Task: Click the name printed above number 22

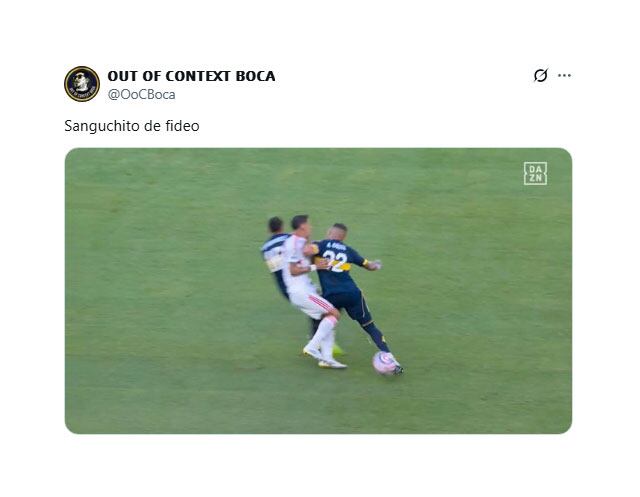Action: point(336,246)
